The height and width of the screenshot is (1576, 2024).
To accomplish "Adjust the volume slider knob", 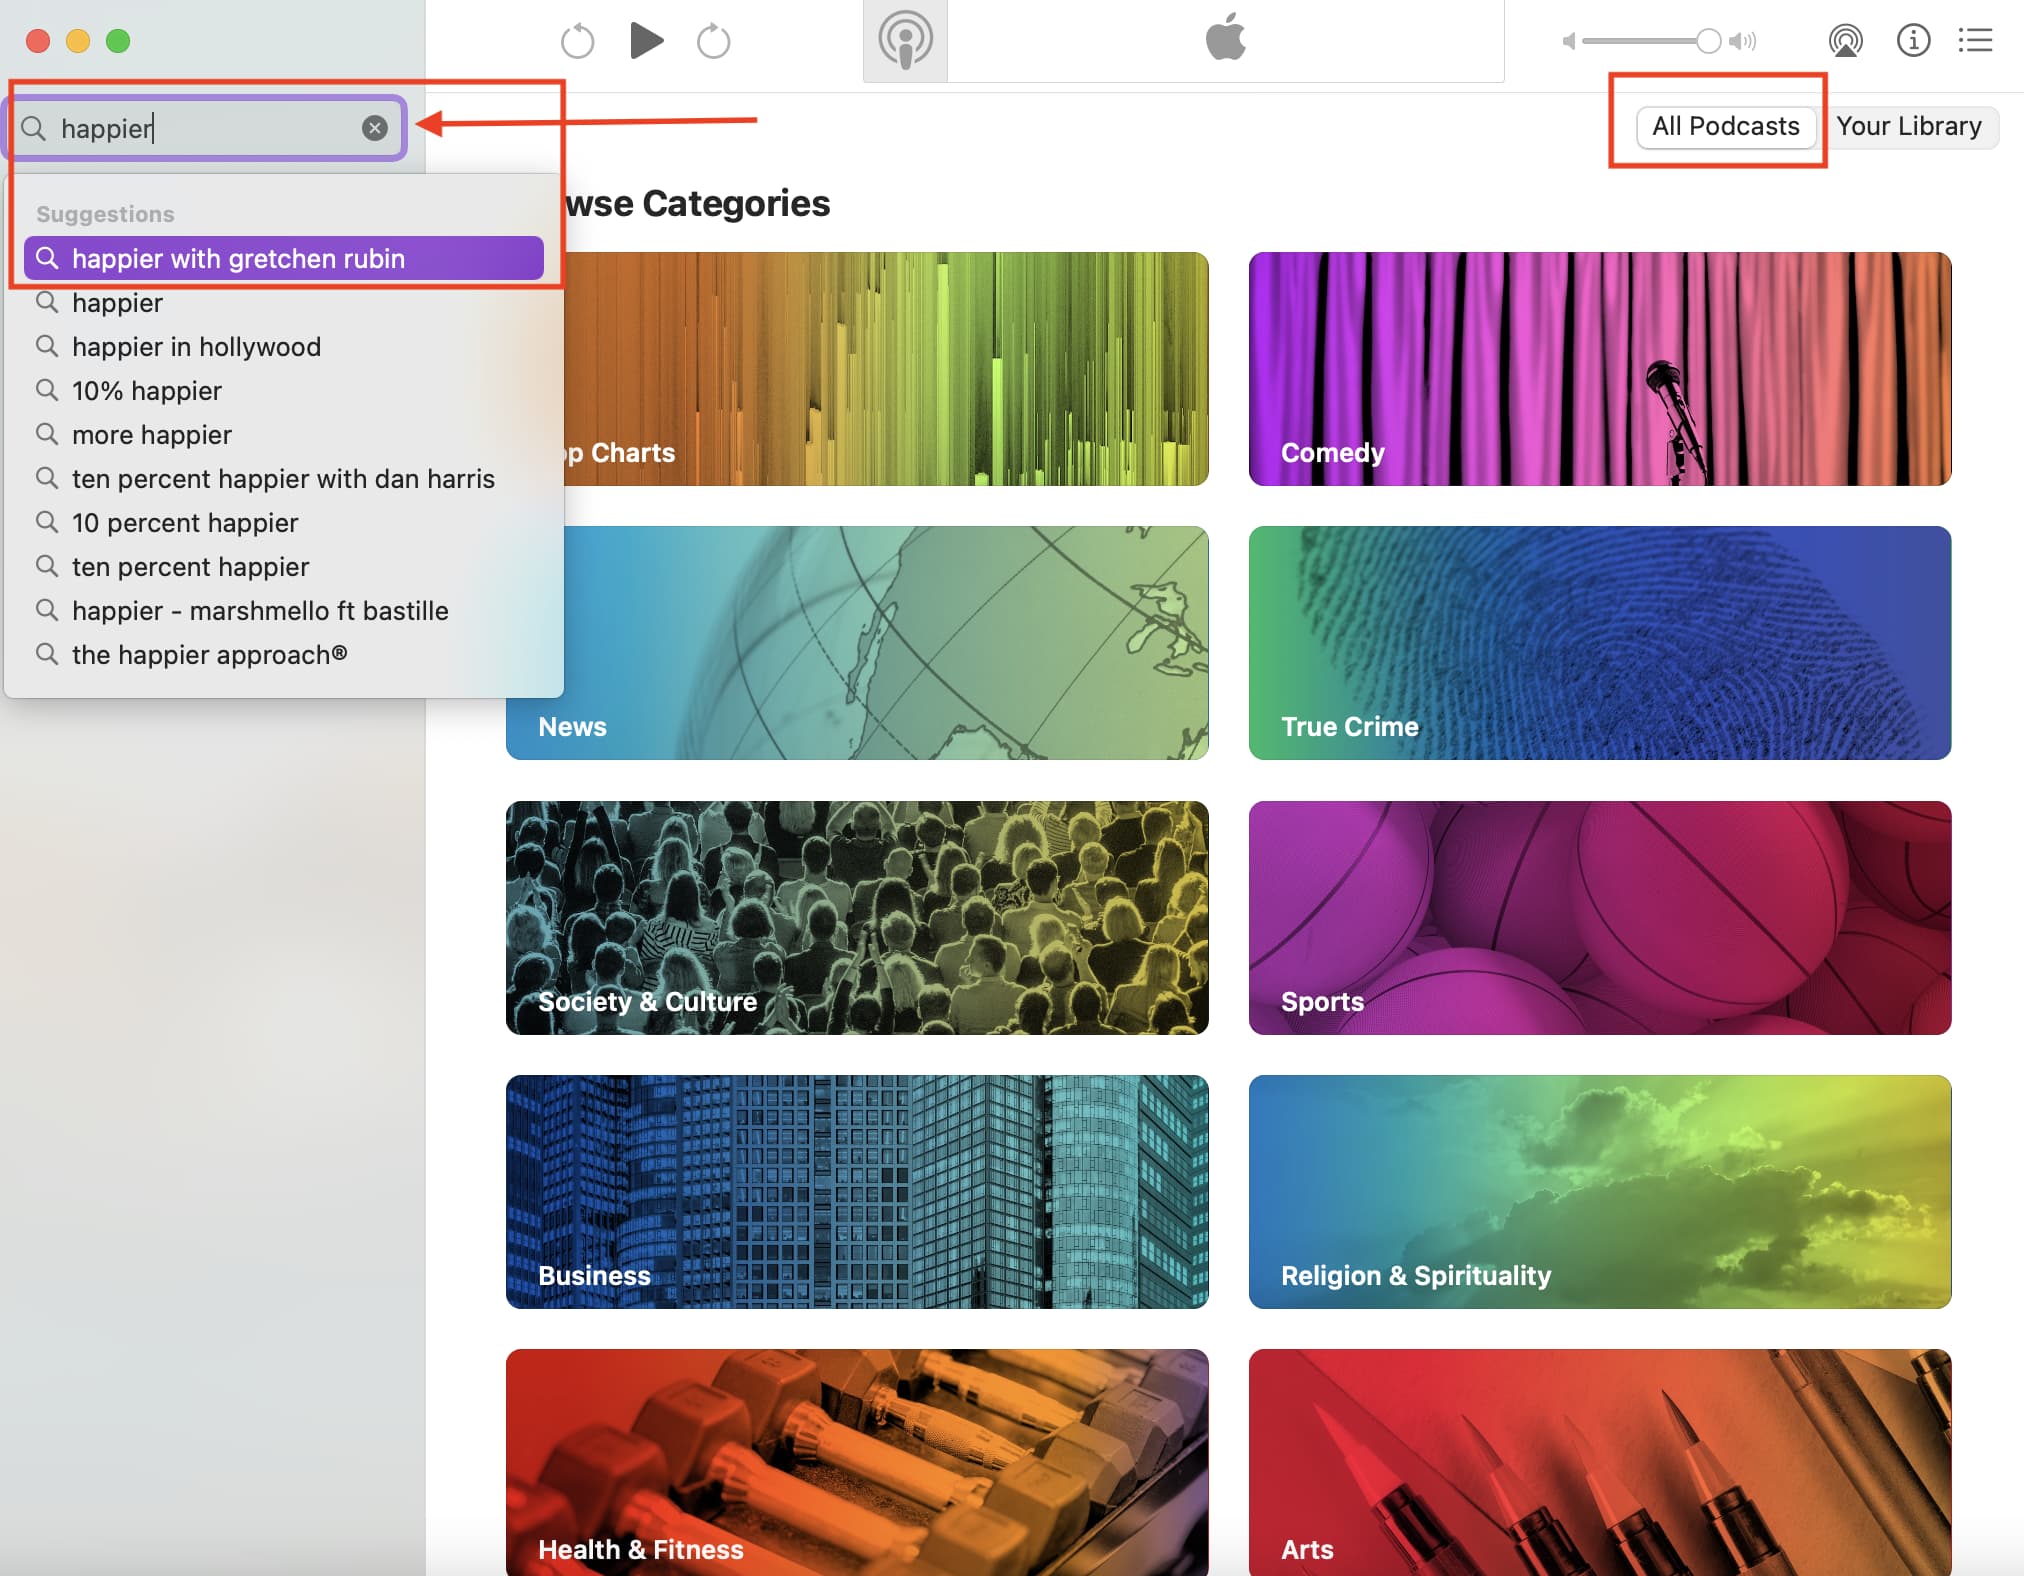I will click(x=1708, y=41).
